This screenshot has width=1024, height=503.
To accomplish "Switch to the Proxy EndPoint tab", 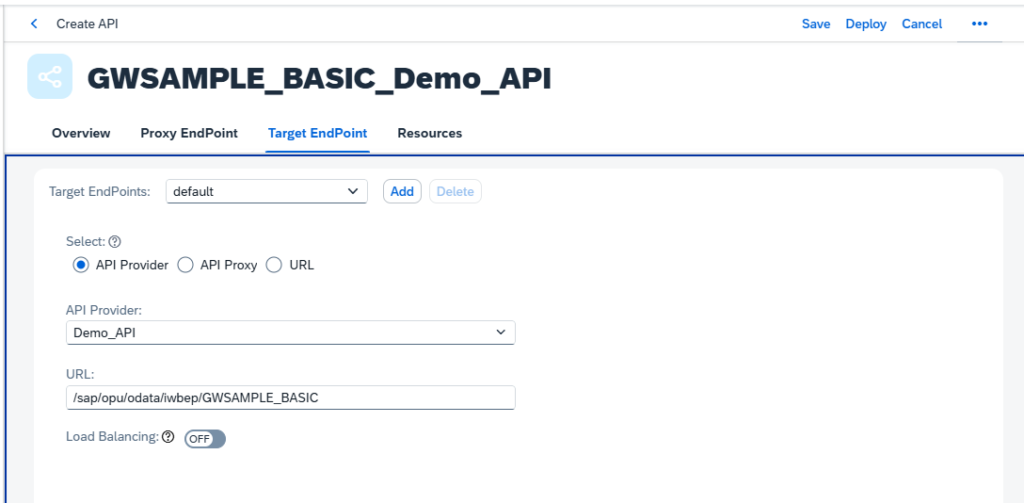I will pyautogui.click(x=189, y=133).
